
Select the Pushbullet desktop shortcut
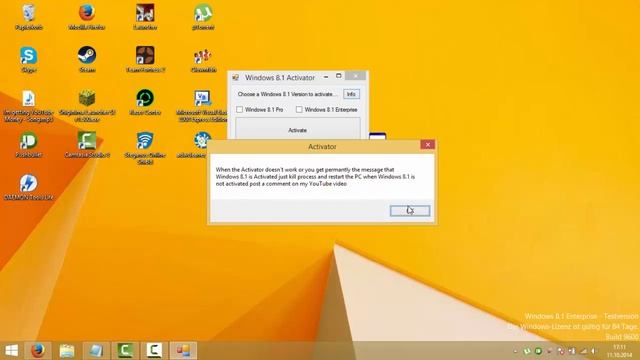point(29,145)
